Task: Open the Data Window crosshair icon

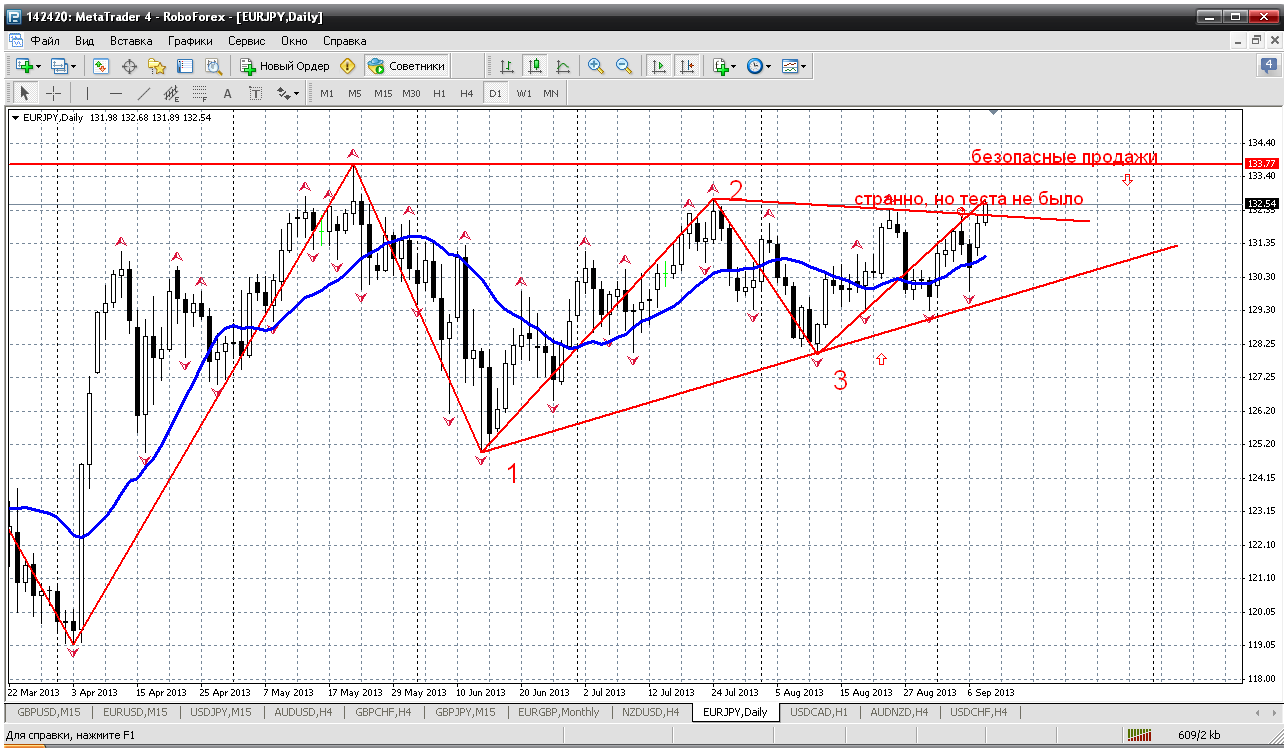Action: (129, 66)
